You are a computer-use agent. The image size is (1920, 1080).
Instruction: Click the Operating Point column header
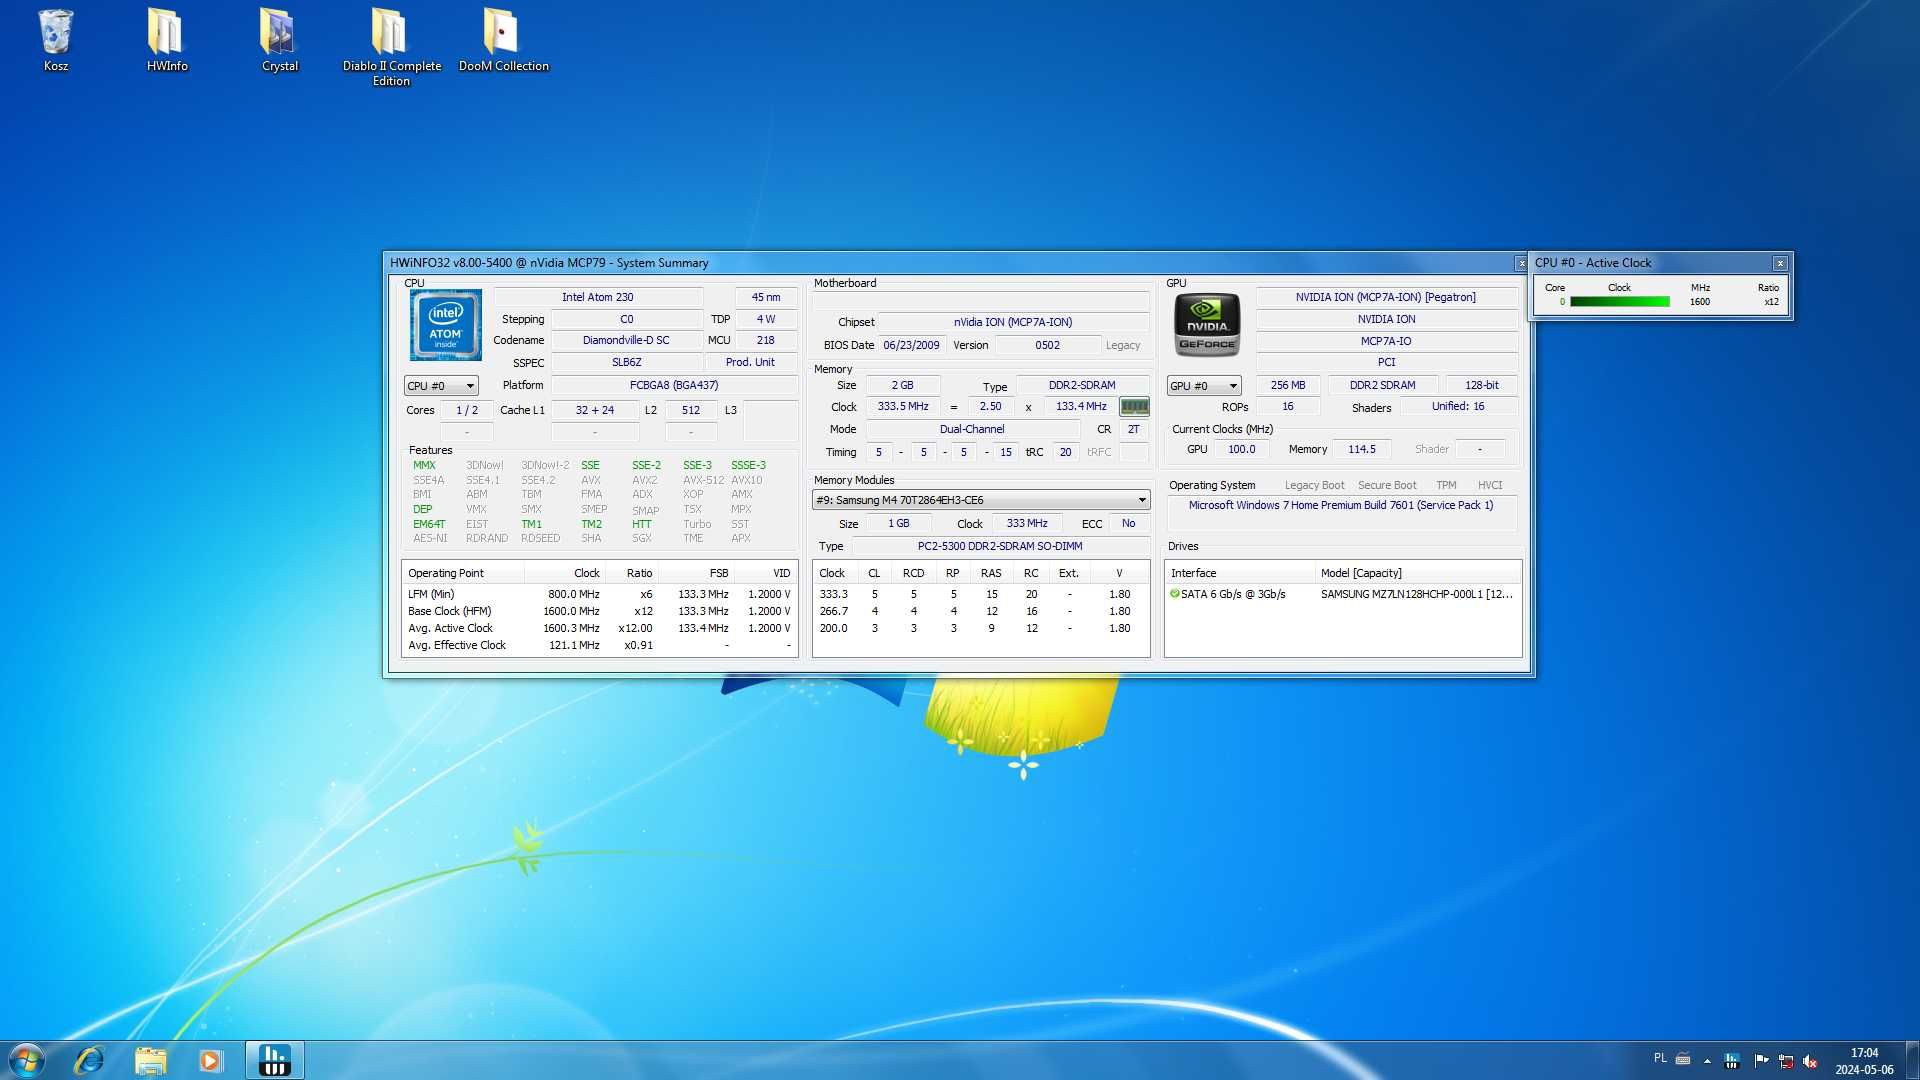pos(463,573)
